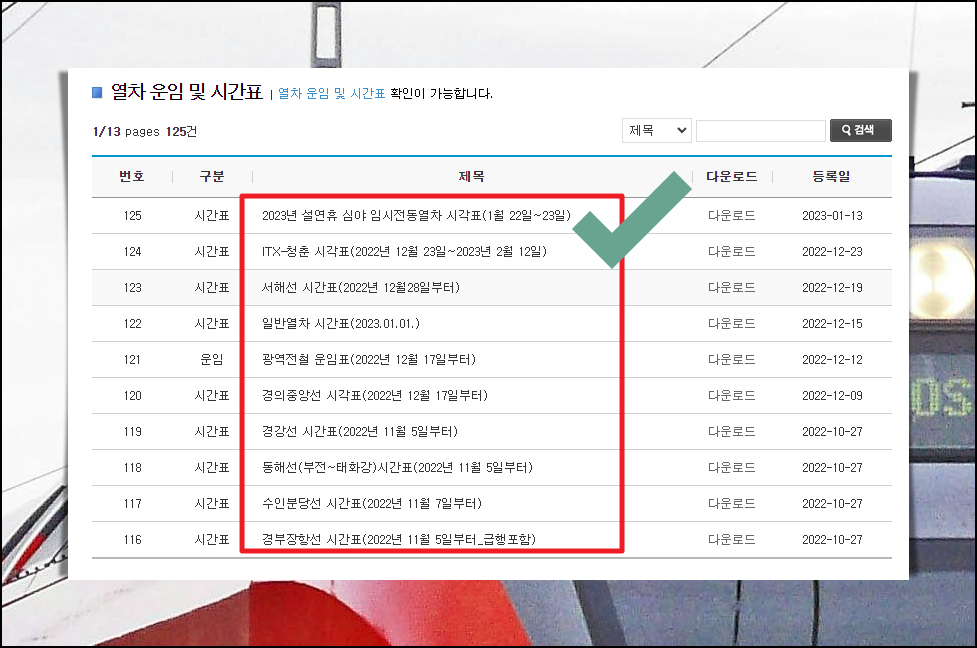Click the 번호 column header

click(132, 176)
